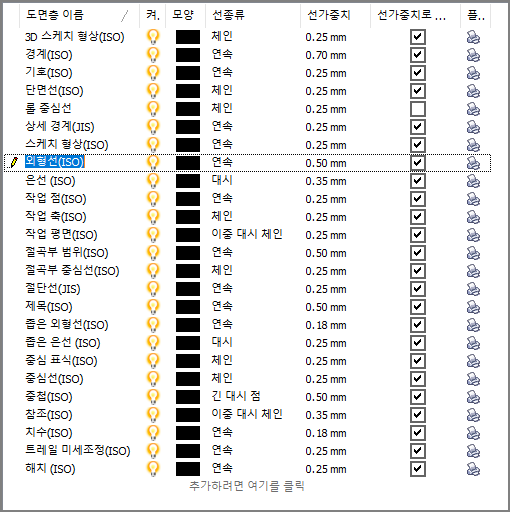The image size is (510, 512).
Task: Click printer icon for 3D 스케치 형상(ISO)
Action: (473, 37)
